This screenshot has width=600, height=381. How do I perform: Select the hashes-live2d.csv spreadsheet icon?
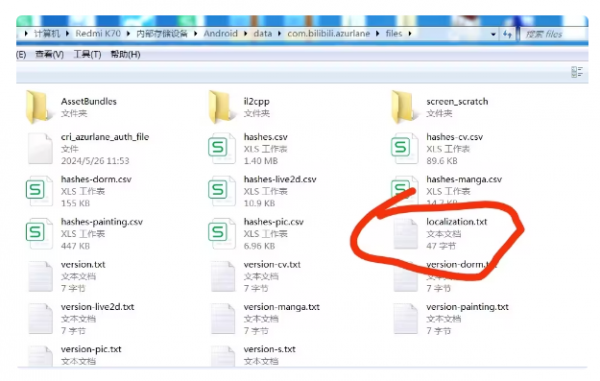pos(221,190)
